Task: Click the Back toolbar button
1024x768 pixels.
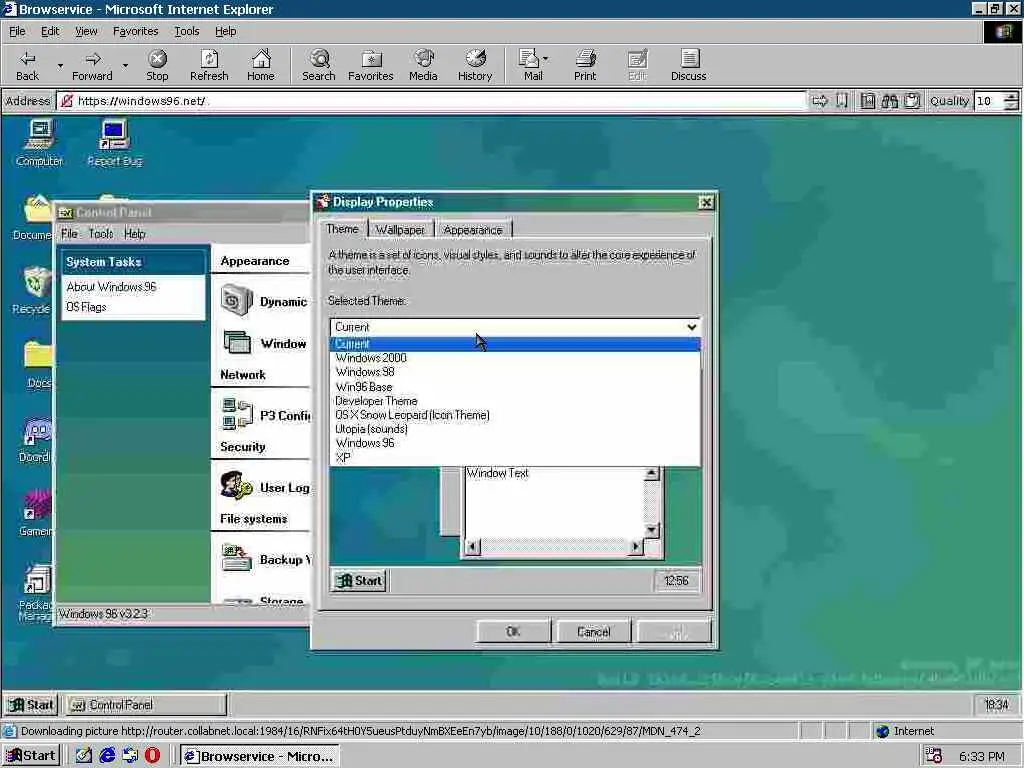Action: tap(27, 65)
